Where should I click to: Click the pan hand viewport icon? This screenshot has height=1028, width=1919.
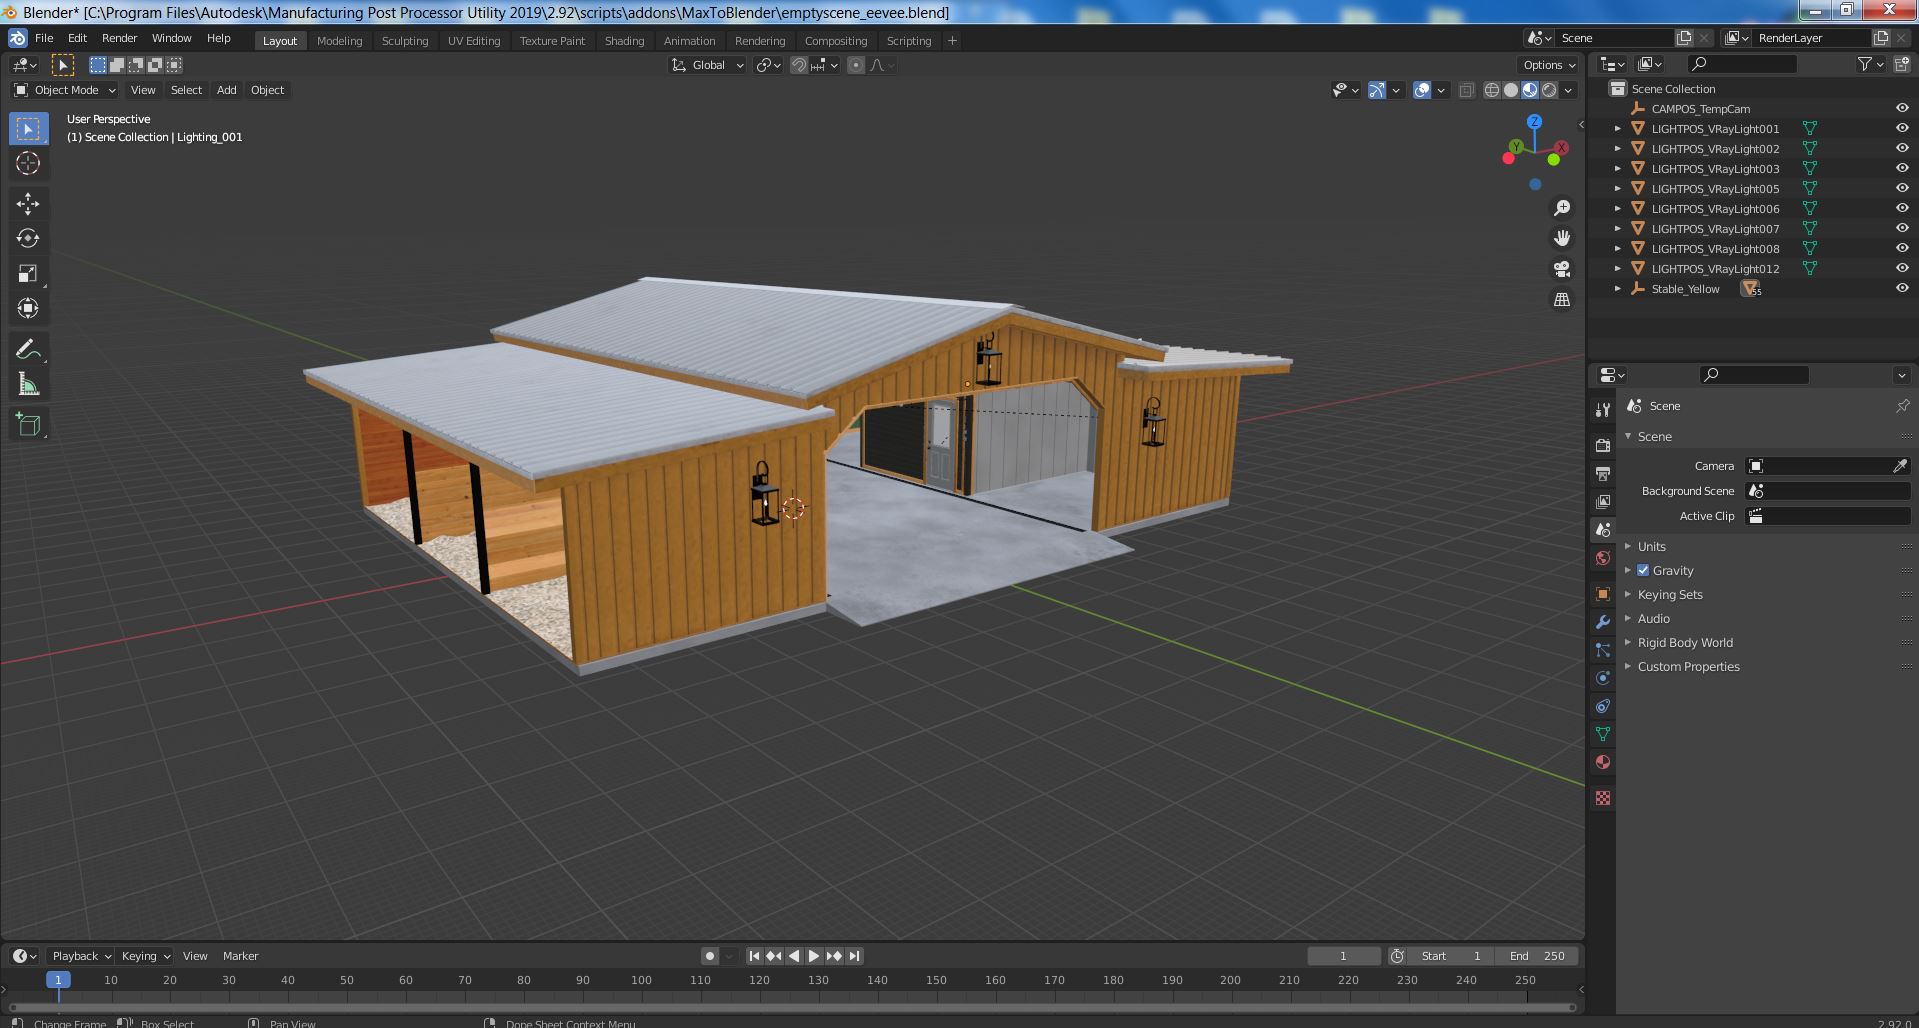(x=1561, y=238)
